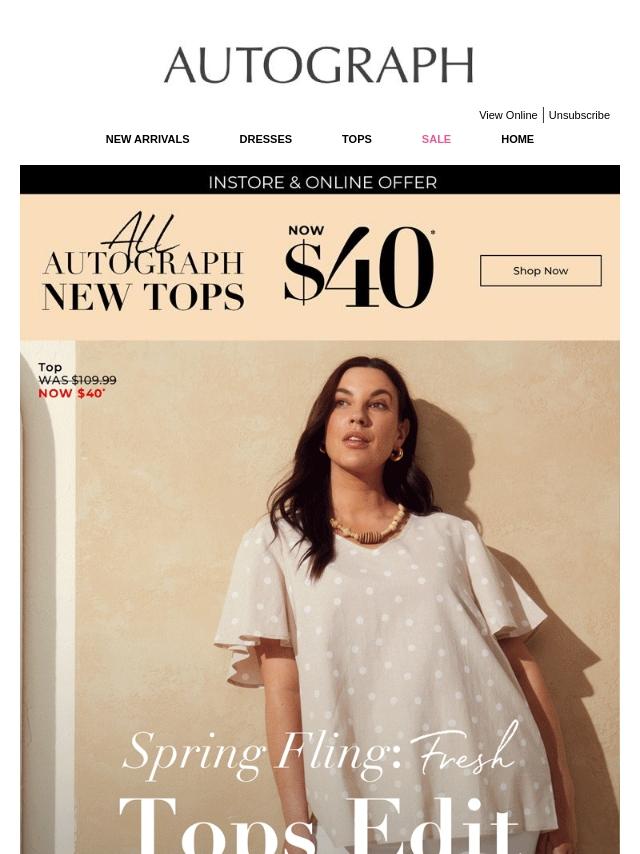Image resolution: width=640 pixels, height=854 pixels.
Task: Click the strikethrough WAS $109.99 price
Action: [x=77, y=380]
